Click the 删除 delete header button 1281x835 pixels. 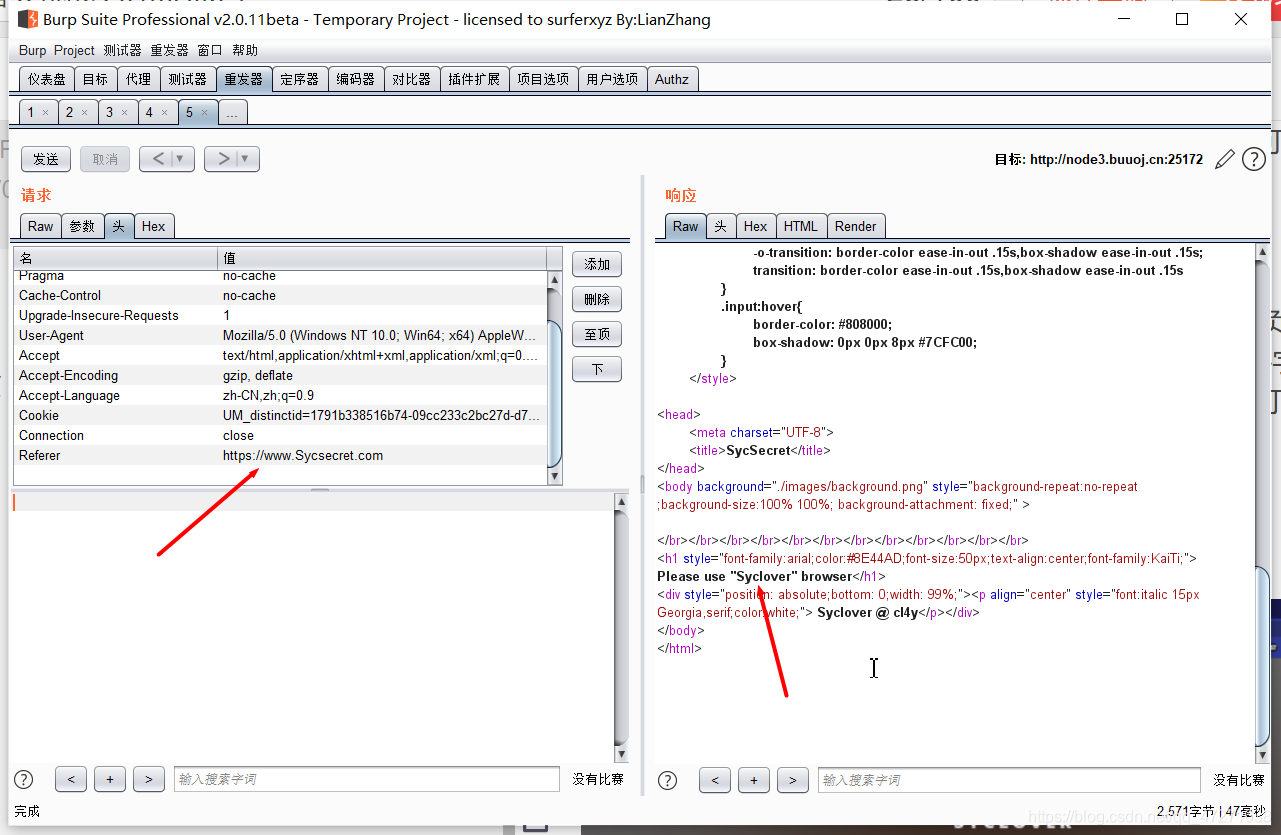pyautogui.click(x=597, y=299)
